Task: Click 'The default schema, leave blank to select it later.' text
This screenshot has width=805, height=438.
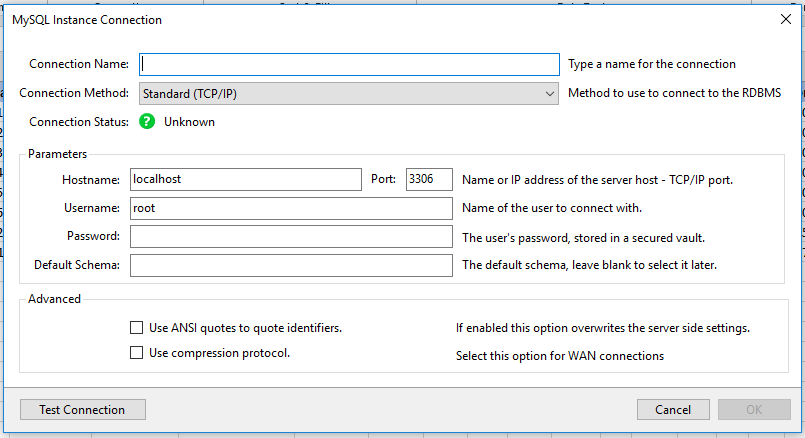Action: (589, 265)
